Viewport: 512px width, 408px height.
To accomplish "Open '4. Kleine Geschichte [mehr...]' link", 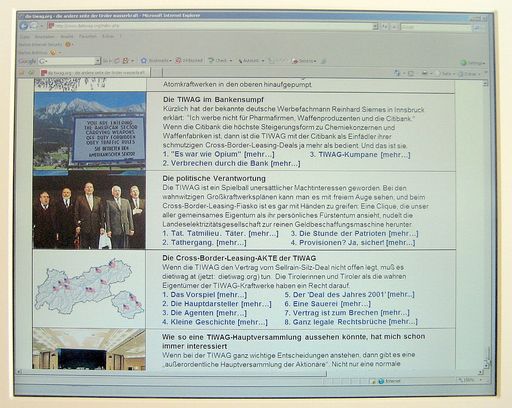I will [215, 322].
